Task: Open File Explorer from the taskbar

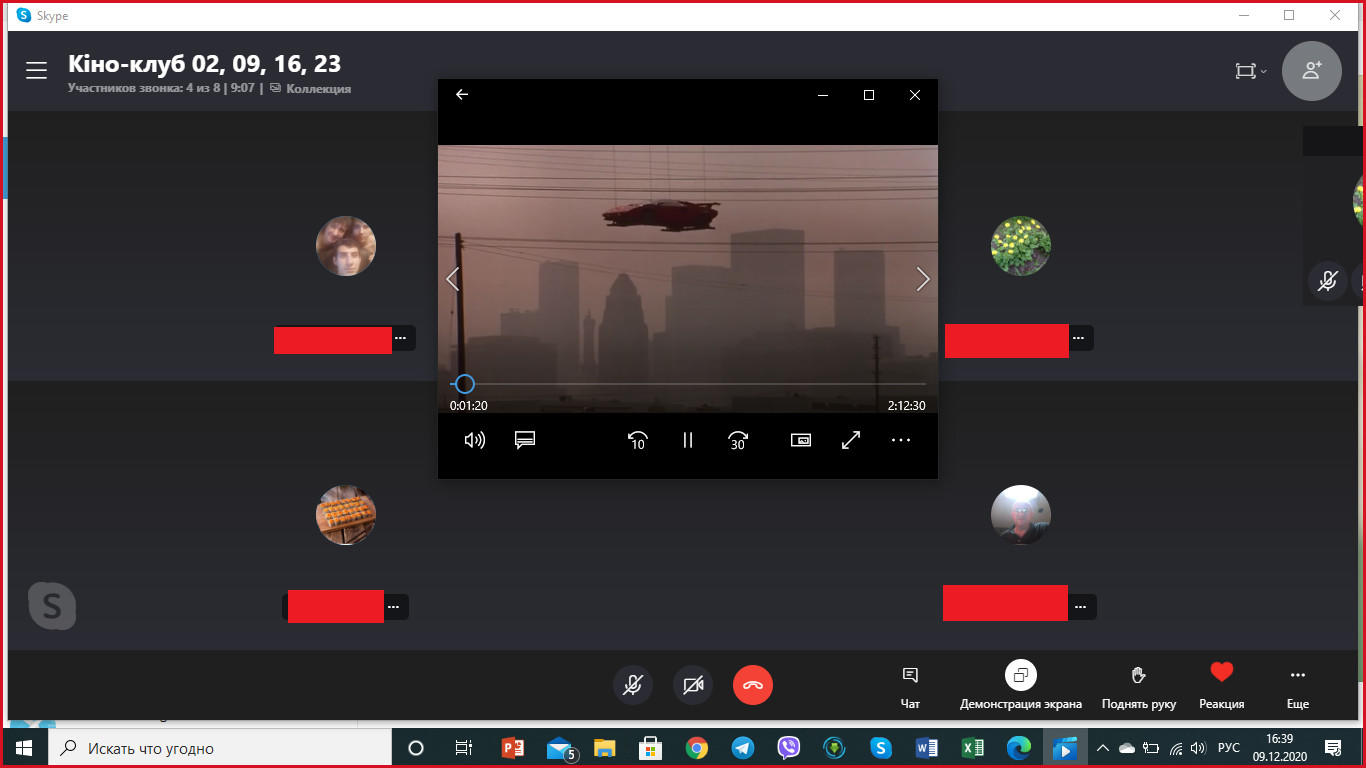Action: (x=605, y=748)
